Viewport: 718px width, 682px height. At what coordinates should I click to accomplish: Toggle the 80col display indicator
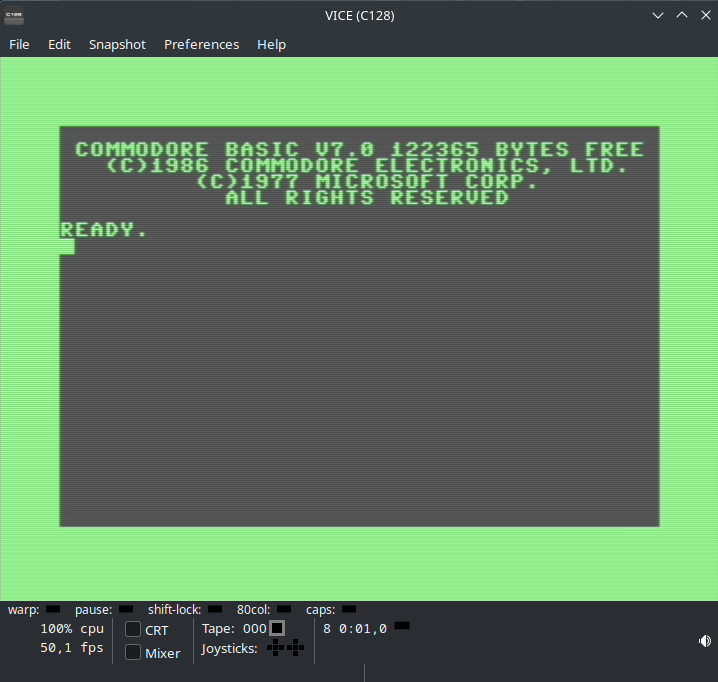(x=284, y=608)
